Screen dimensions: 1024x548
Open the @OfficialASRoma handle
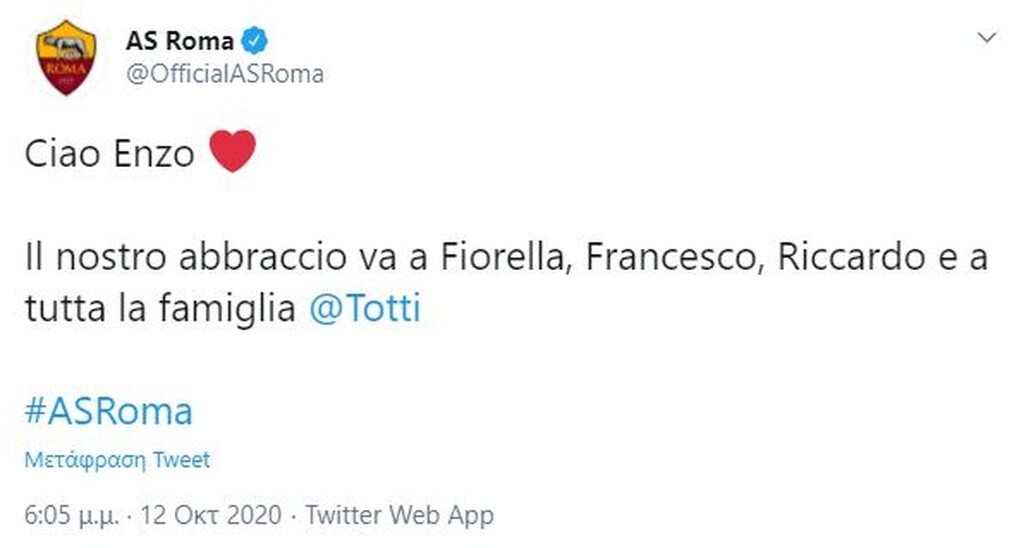pyautogui.click(x=224, y=74)
